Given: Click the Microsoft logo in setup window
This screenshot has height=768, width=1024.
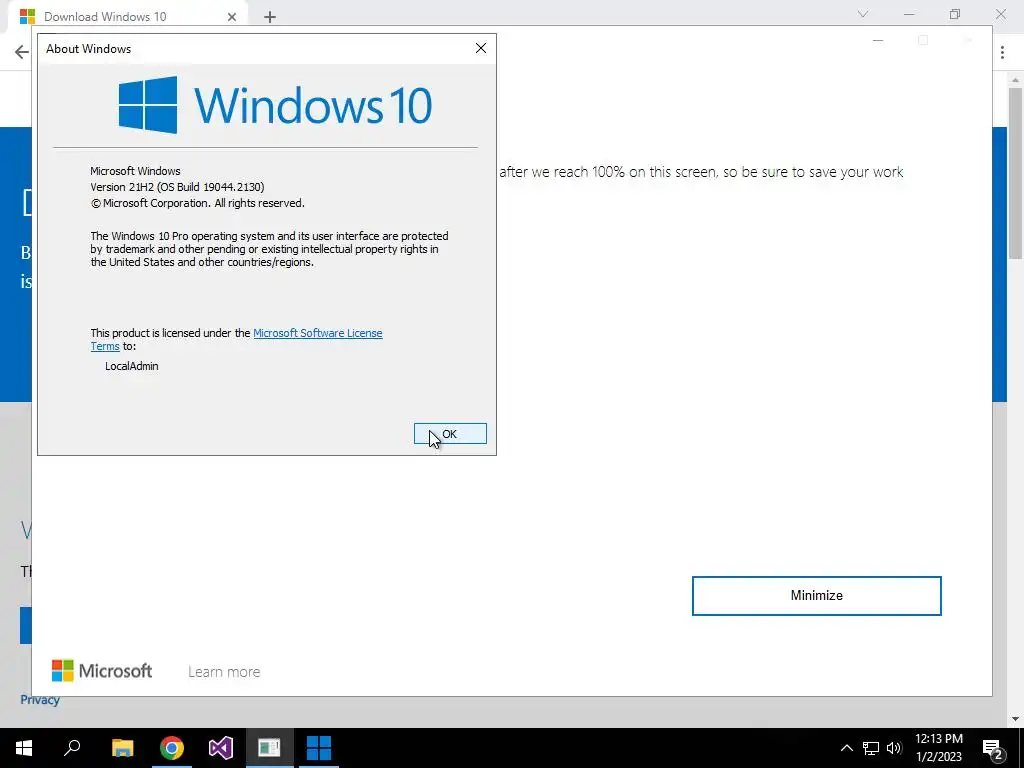Looking at the screenshot, I should [102, 671].
